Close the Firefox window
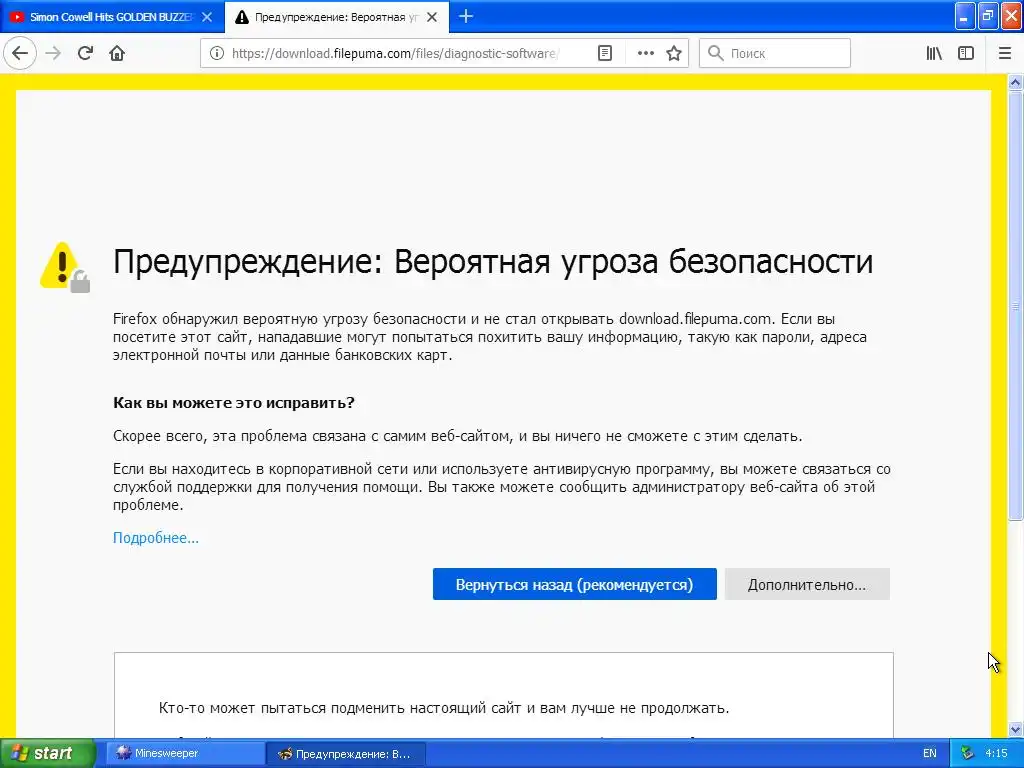 click(x=1011, y=16)
